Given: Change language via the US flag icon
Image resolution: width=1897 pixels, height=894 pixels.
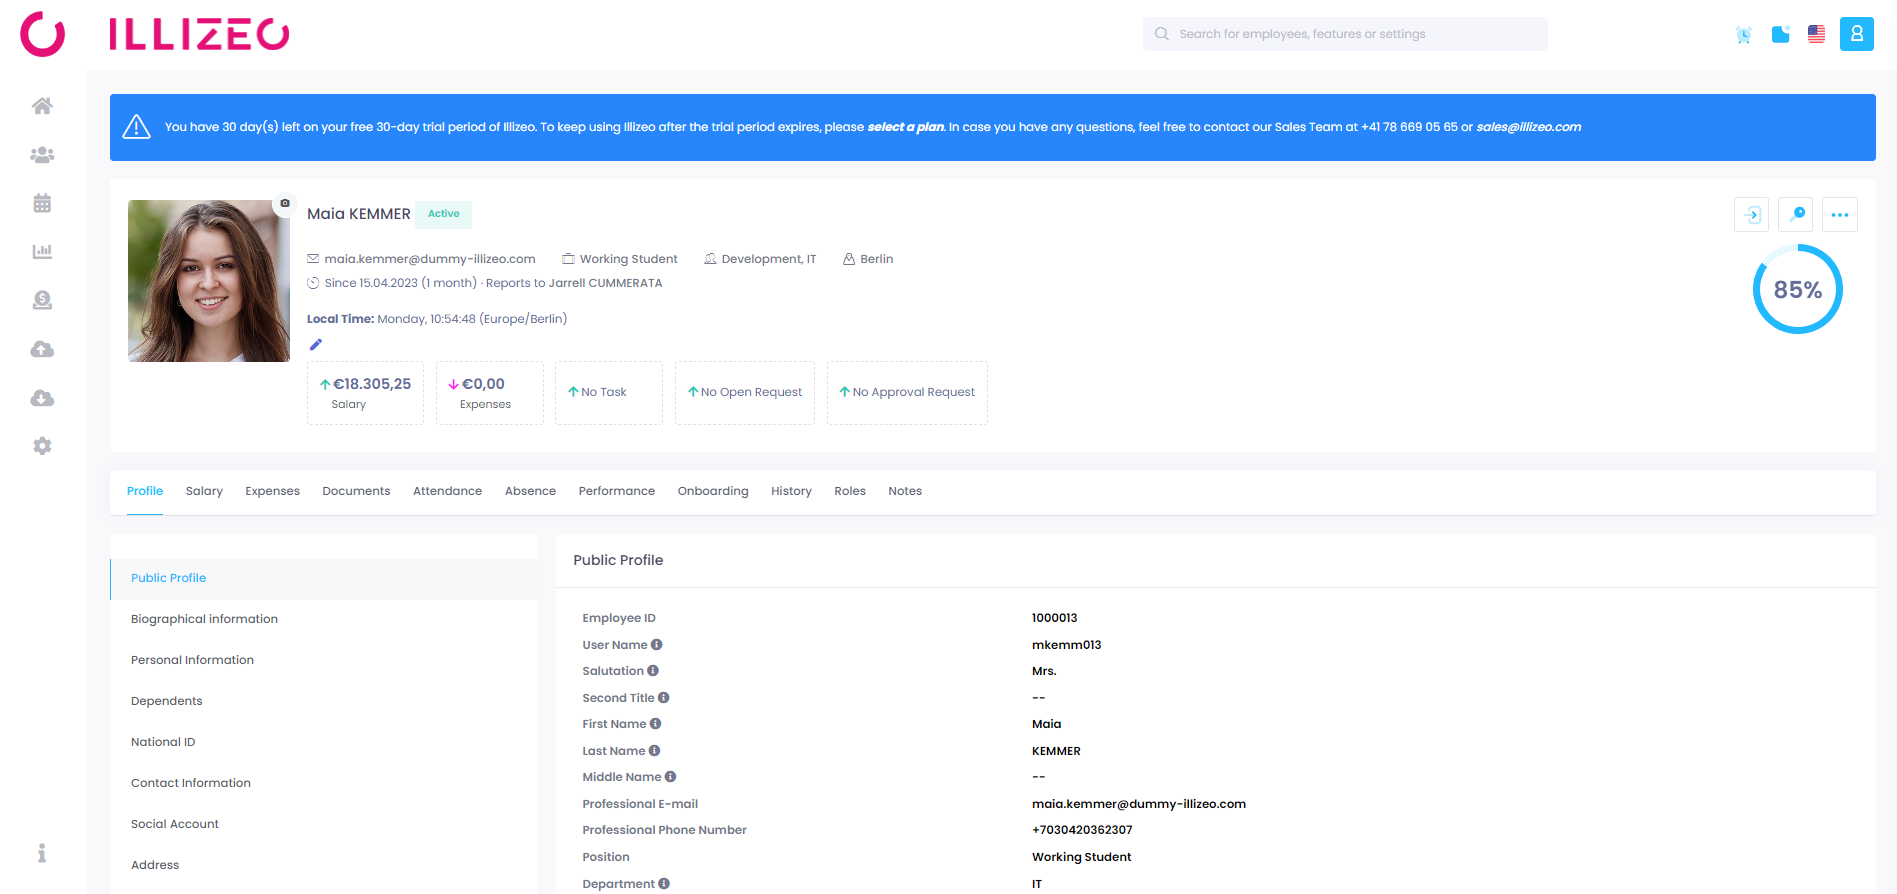Looking at the screenshot, I should pyautogui.click(x=1817, y=34).
